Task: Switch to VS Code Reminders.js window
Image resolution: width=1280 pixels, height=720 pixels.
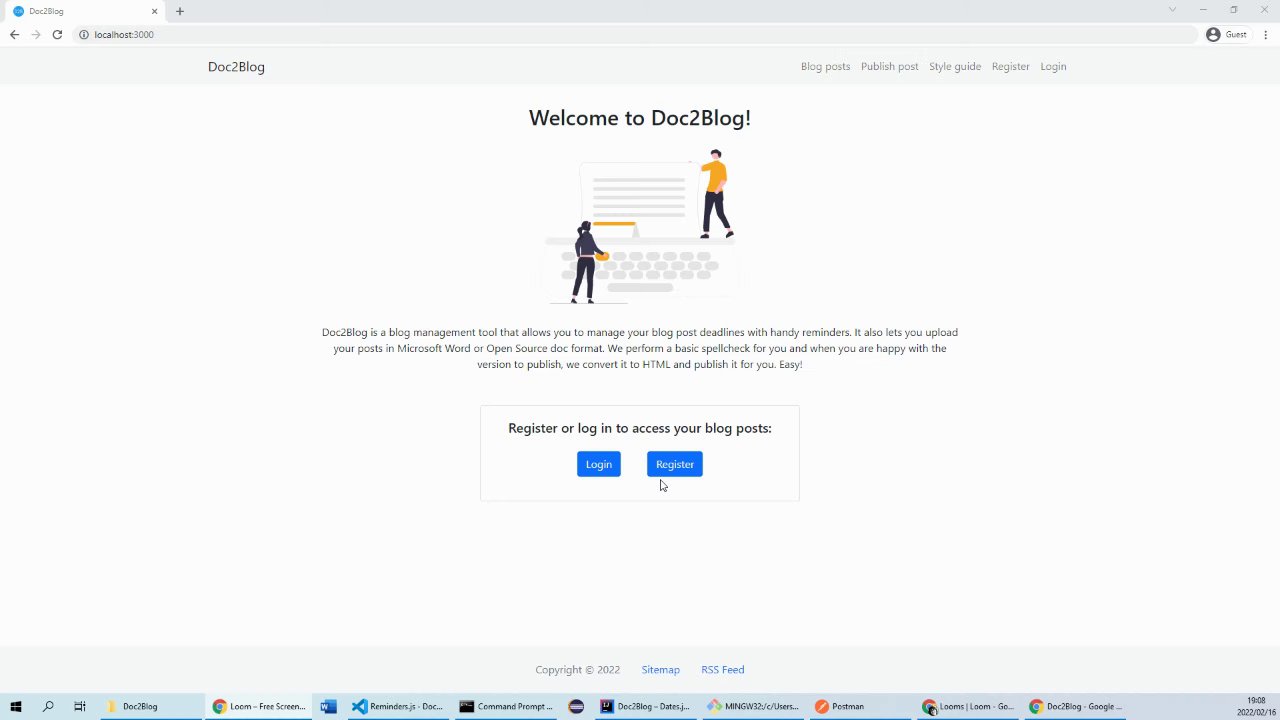Action: [x=397, y=706]
